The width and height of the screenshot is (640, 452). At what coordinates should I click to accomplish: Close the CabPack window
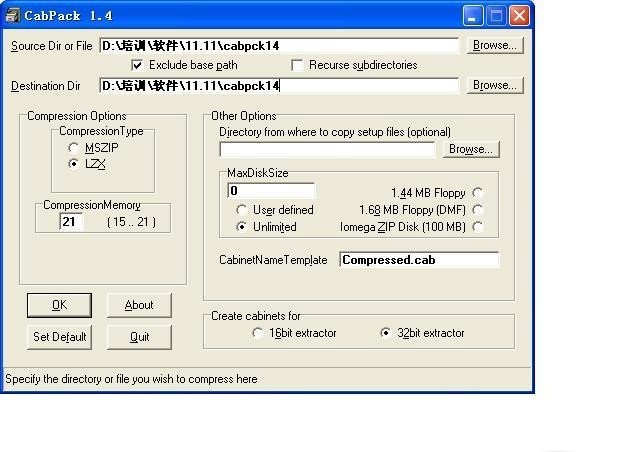click(x=519, y=16)
